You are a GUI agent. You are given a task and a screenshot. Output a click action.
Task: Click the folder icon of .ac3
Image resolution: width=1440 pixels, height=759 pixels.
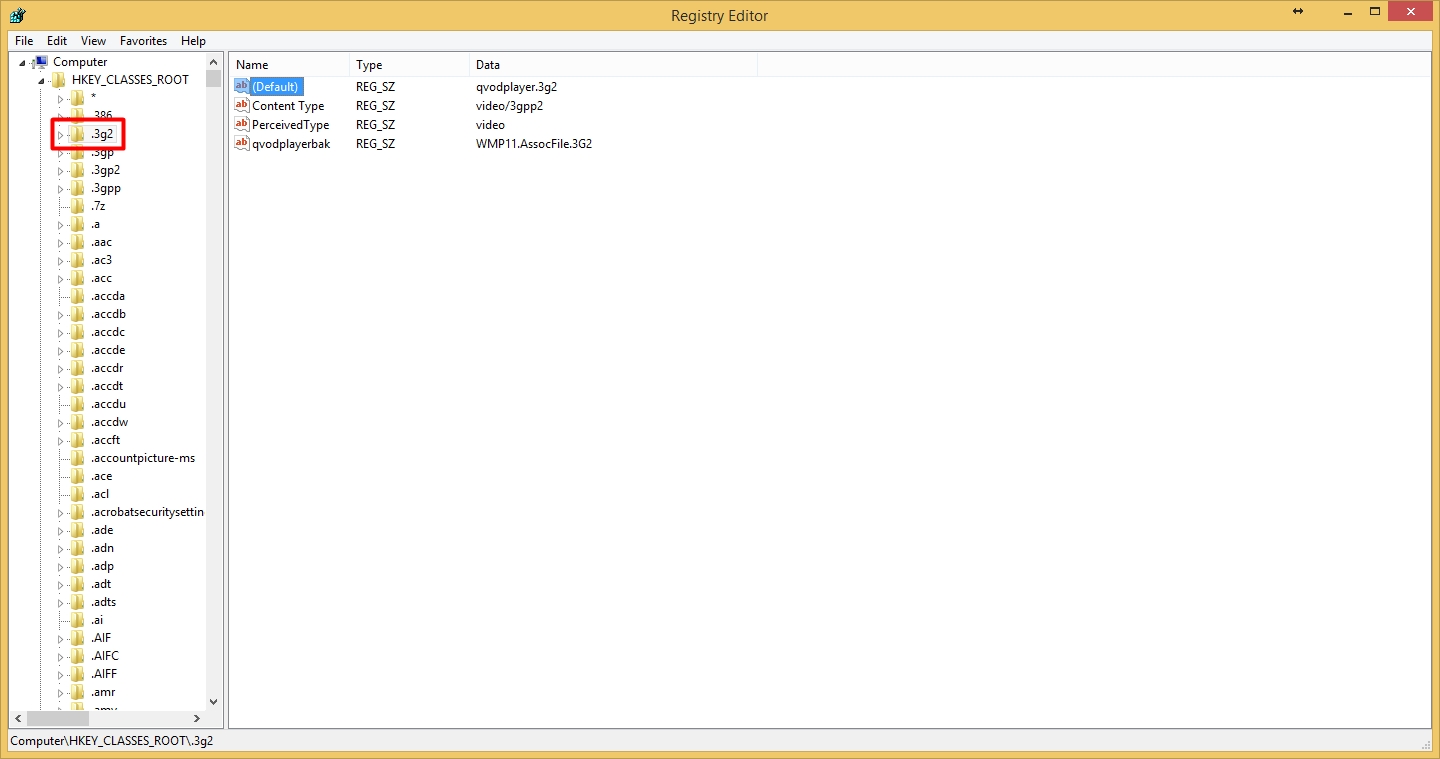[x=78, y=260]
